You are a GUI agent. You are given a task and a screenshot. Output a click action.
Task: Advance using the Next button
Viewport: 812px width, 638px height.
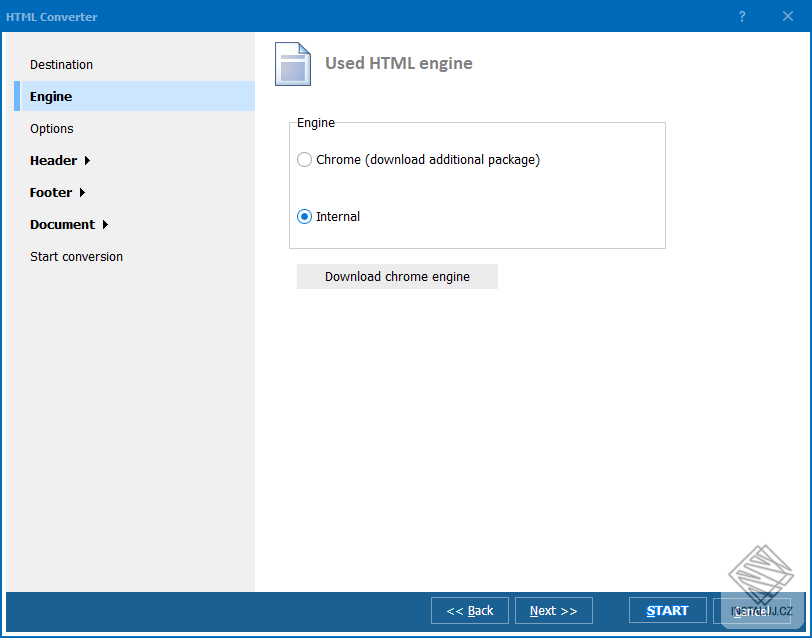(x=553, y=610)
